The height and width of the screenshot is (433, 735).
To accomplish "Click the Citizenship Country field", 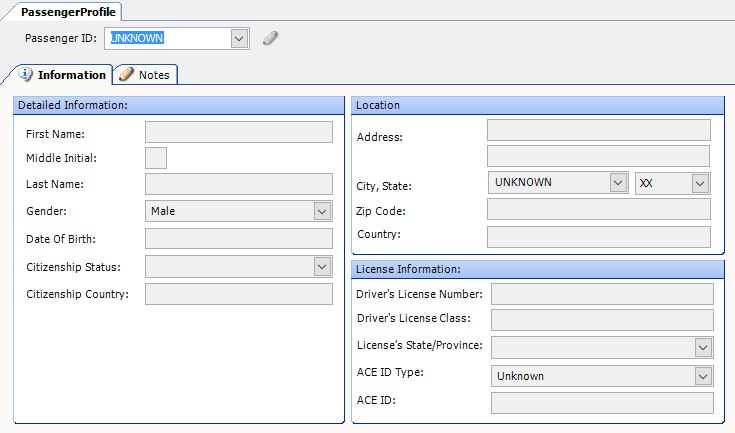I will pyautogui.click(x=238, y=294).
